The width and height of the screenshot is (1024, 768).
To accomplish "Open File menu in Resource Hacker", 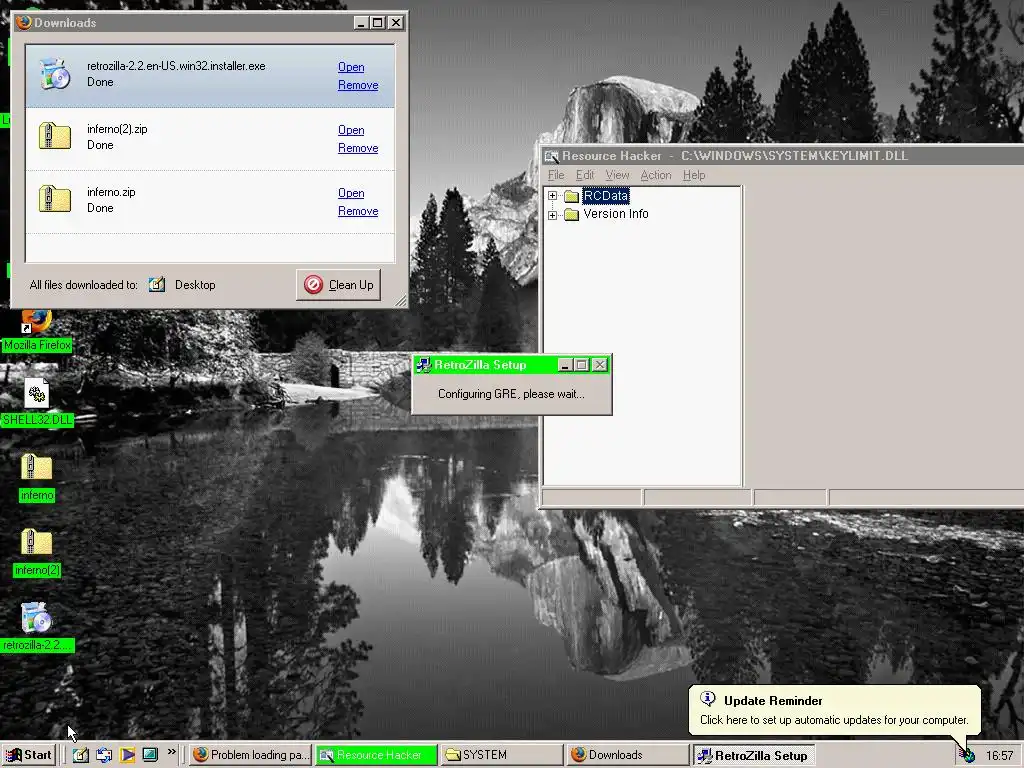I will point(556,175).
